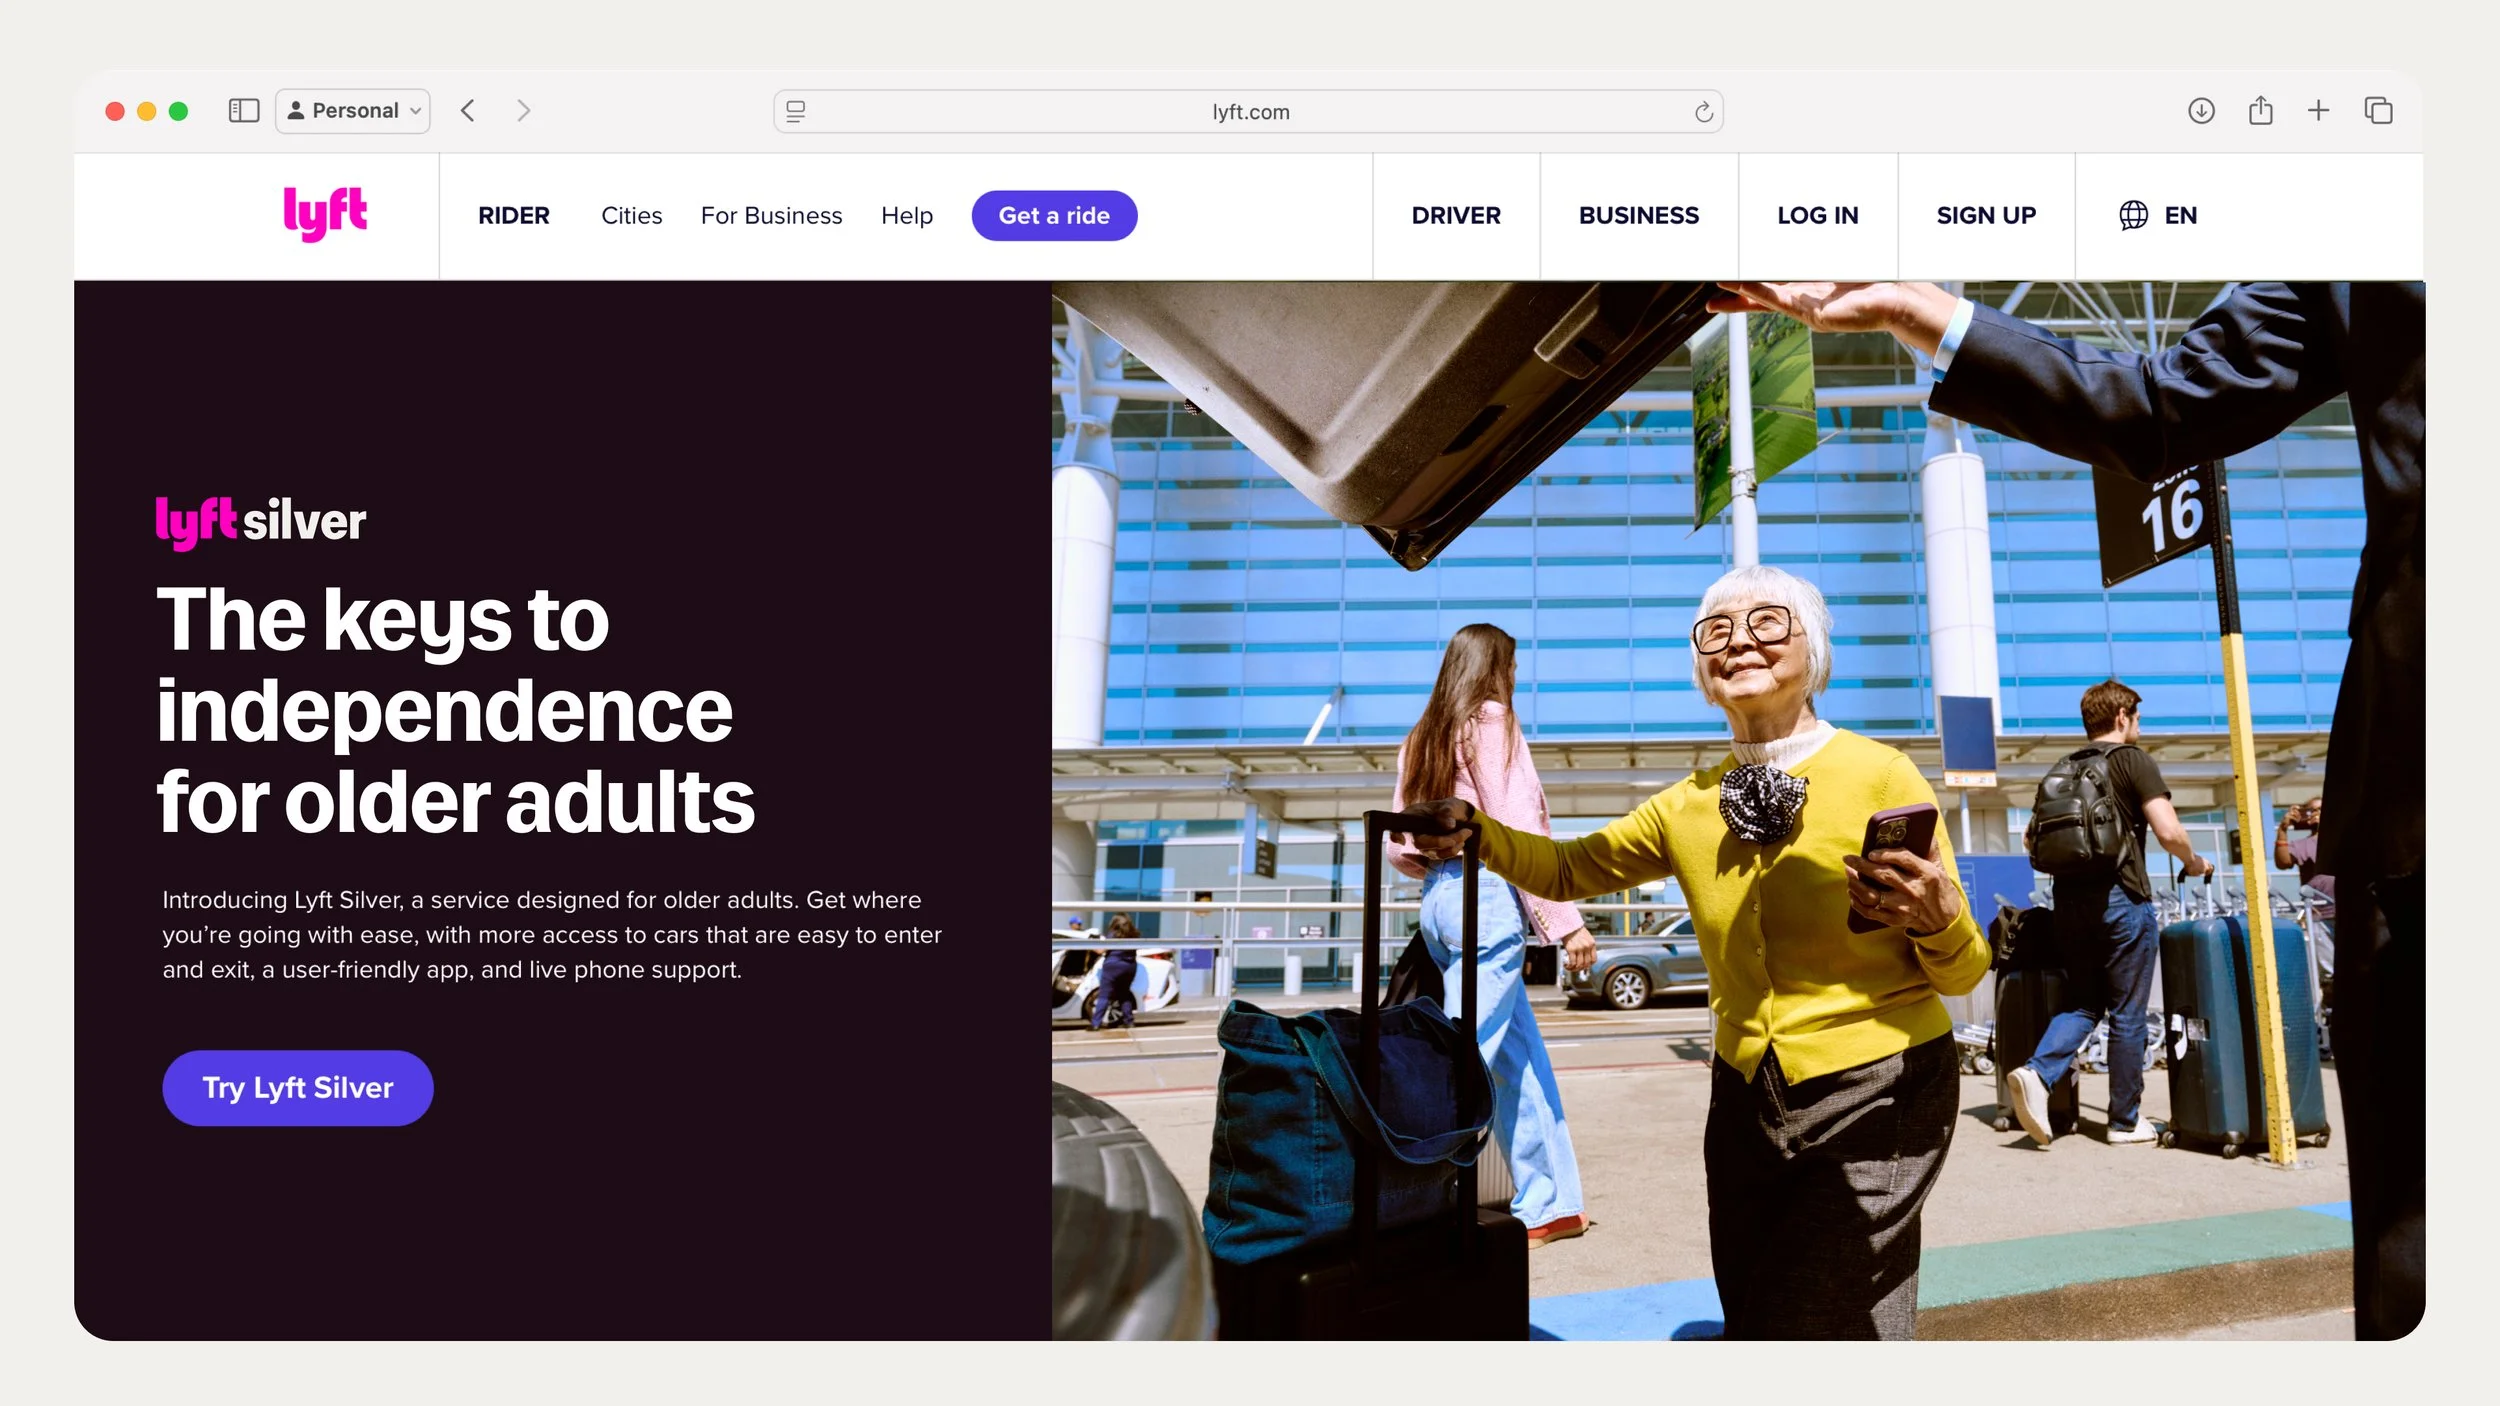Click the share icon in toolbar
Viewport: 2500px width, 1406px height.
tap(2260, 111)
